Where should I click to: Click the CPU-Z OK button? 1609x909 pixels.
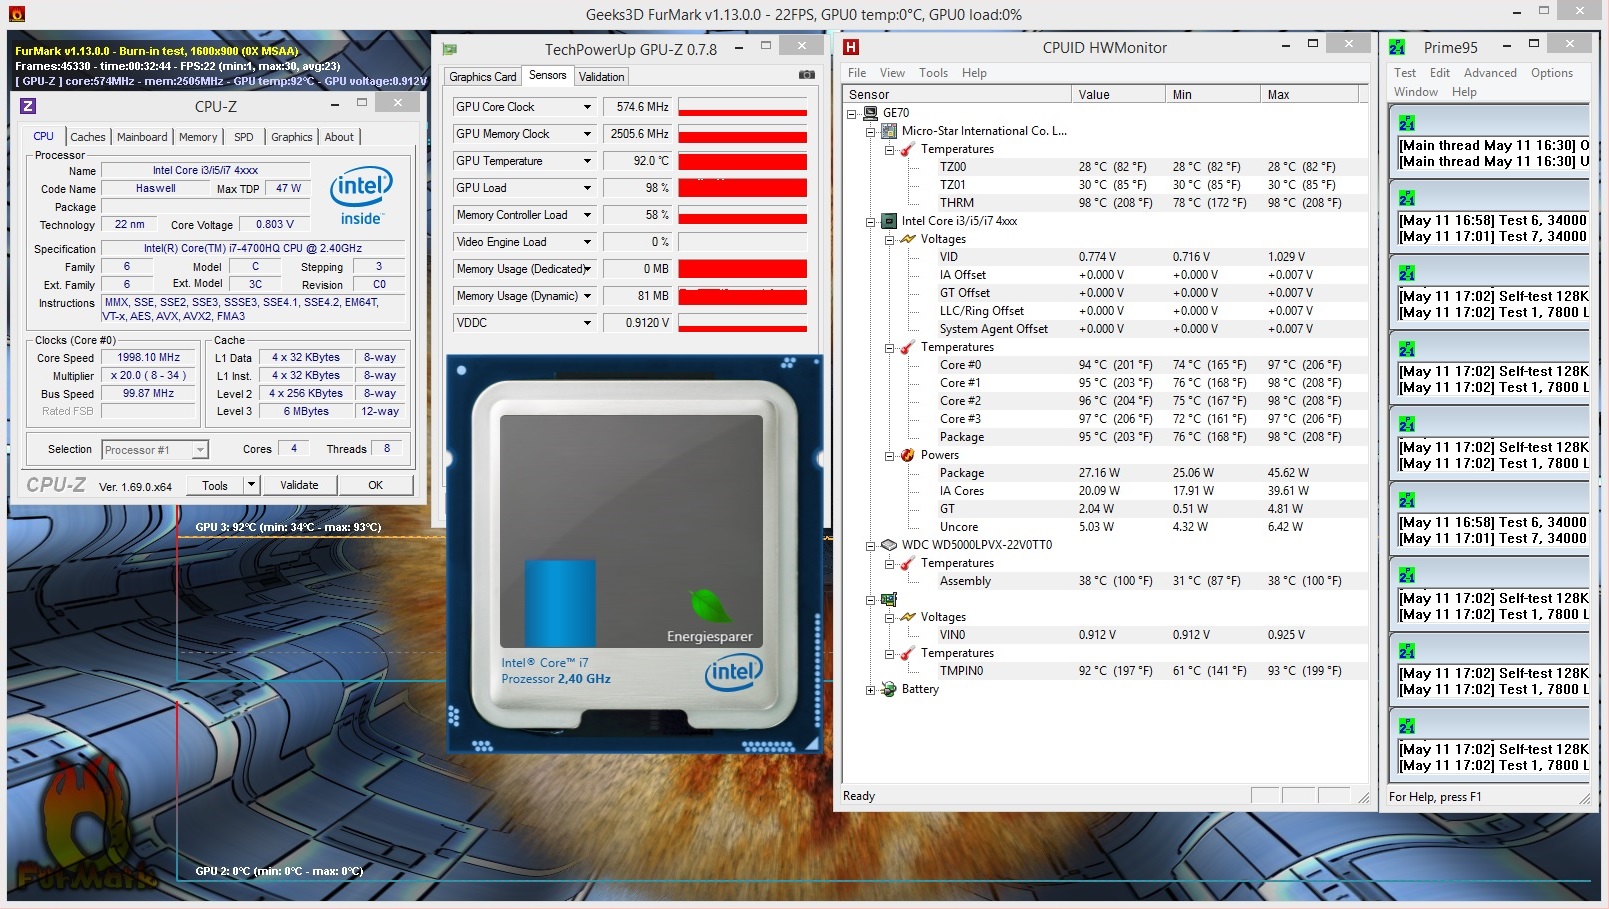coord(376,485)
